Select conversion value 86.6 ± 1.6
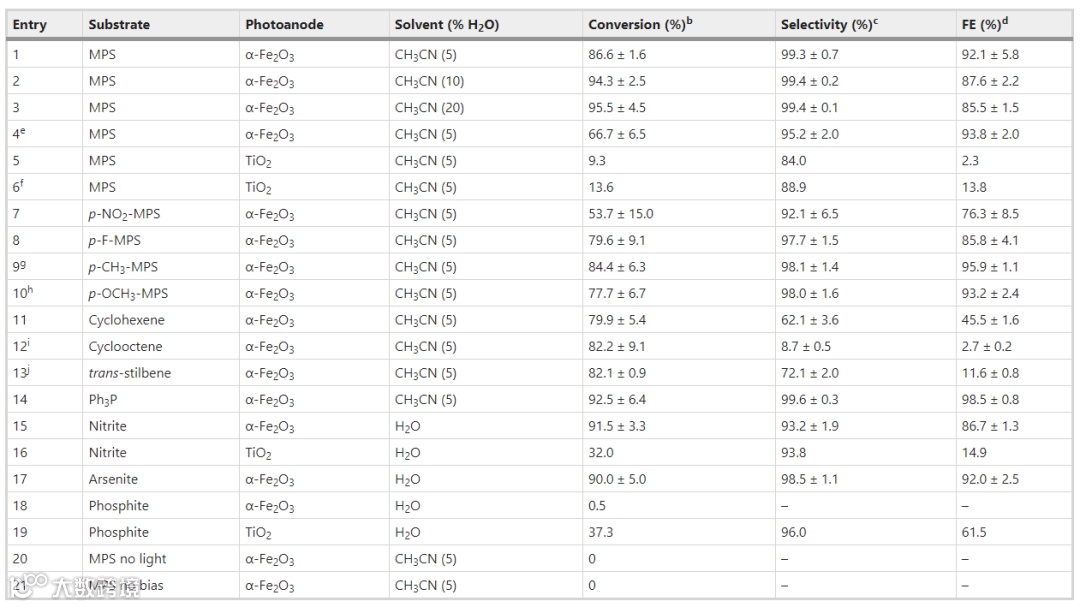Viewport: 1080px width, 607px height. click(x=617, y=54)
